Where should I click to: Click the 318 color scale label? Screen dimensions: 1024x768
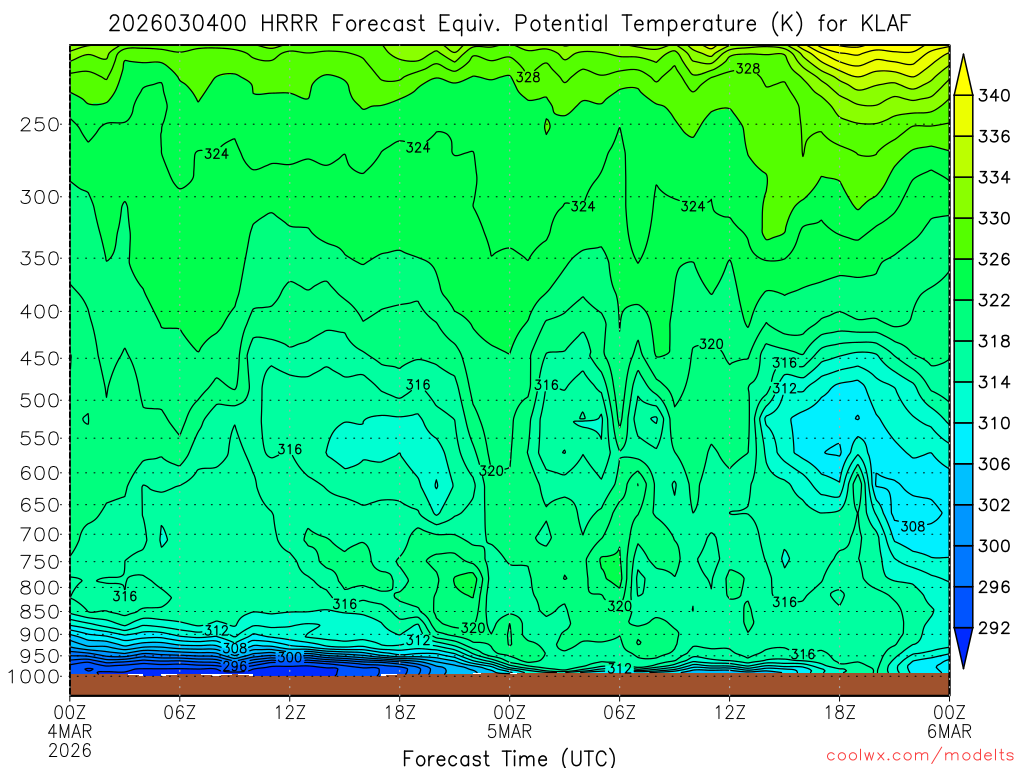tap(994, 341)
